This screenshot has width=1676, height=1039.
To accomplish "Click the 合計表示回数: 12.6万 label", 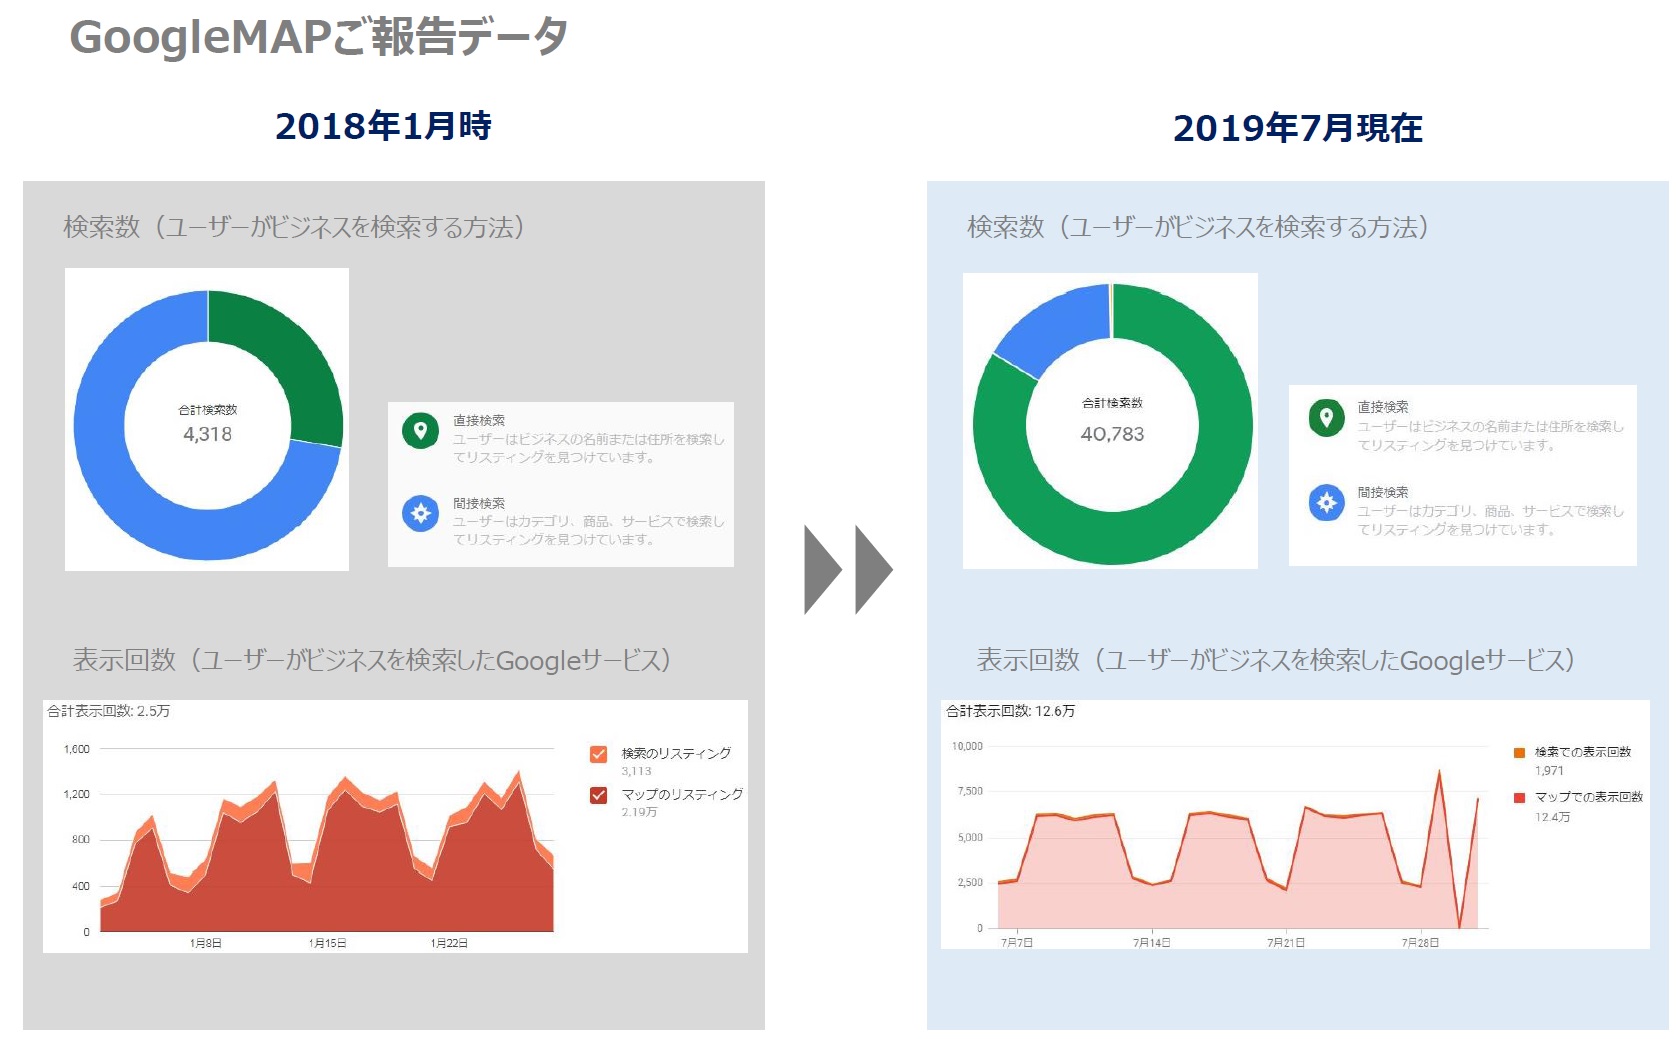I will click(x=1010, y=711).
